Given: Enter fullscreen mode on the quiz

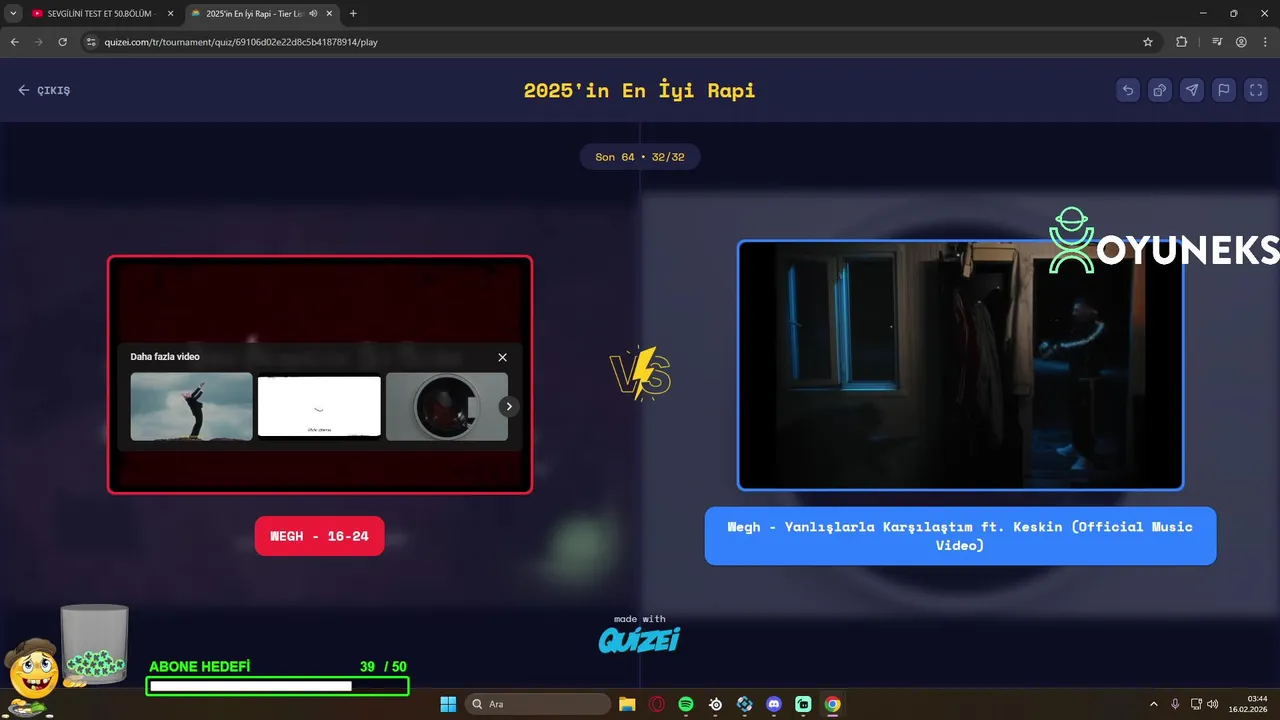Looking at the screenshot, I should point(1256,90).
